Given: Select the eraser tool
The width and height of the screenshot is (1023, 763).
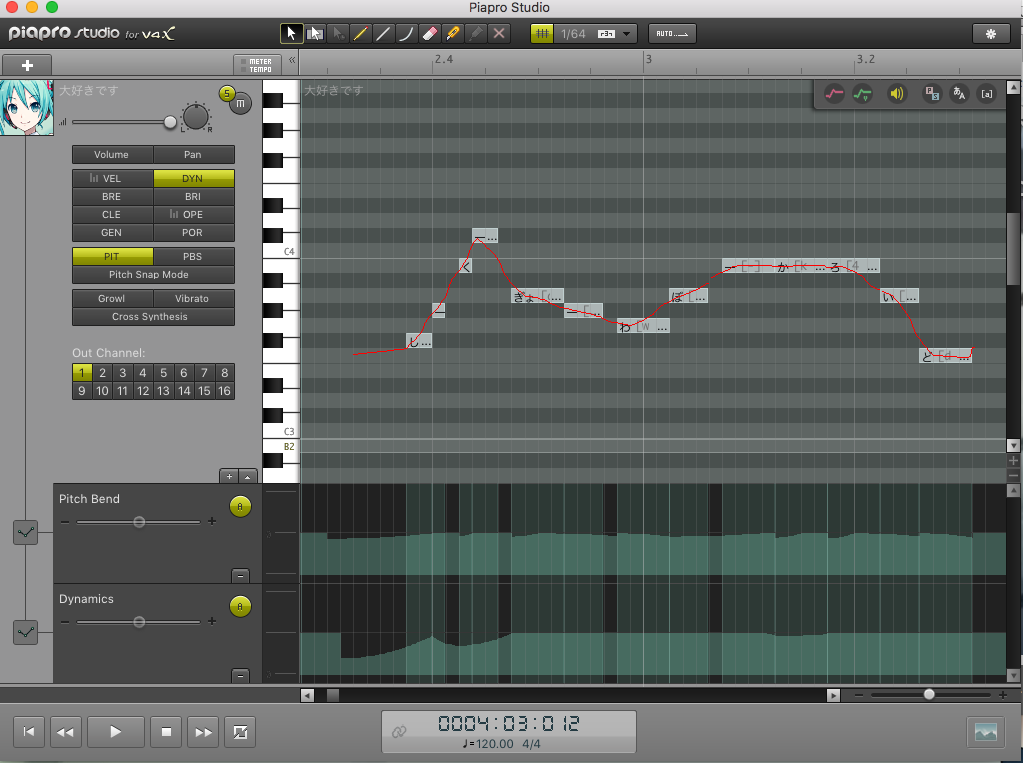Looking at the screenshot, I should coord(429,33).
